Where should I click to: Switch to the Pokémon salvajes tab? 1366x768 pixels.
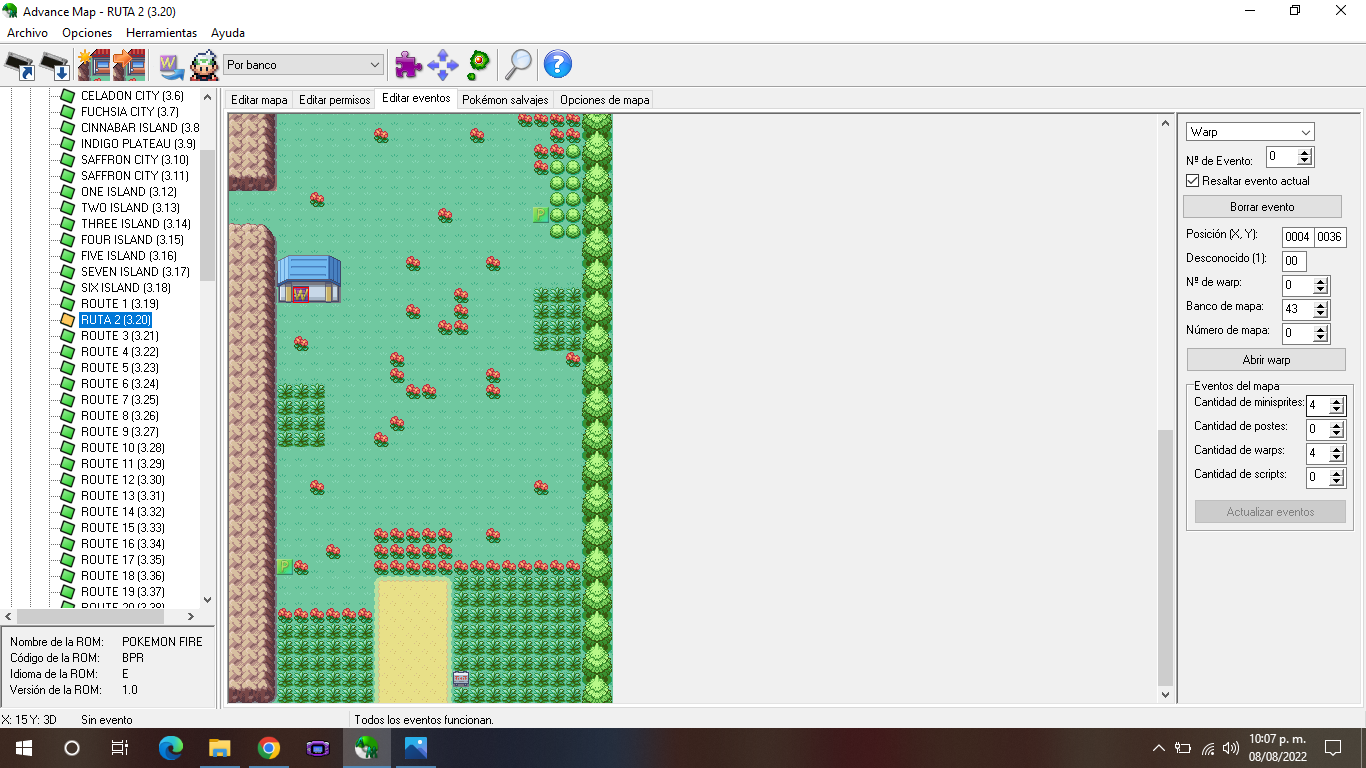pos(505,100)
